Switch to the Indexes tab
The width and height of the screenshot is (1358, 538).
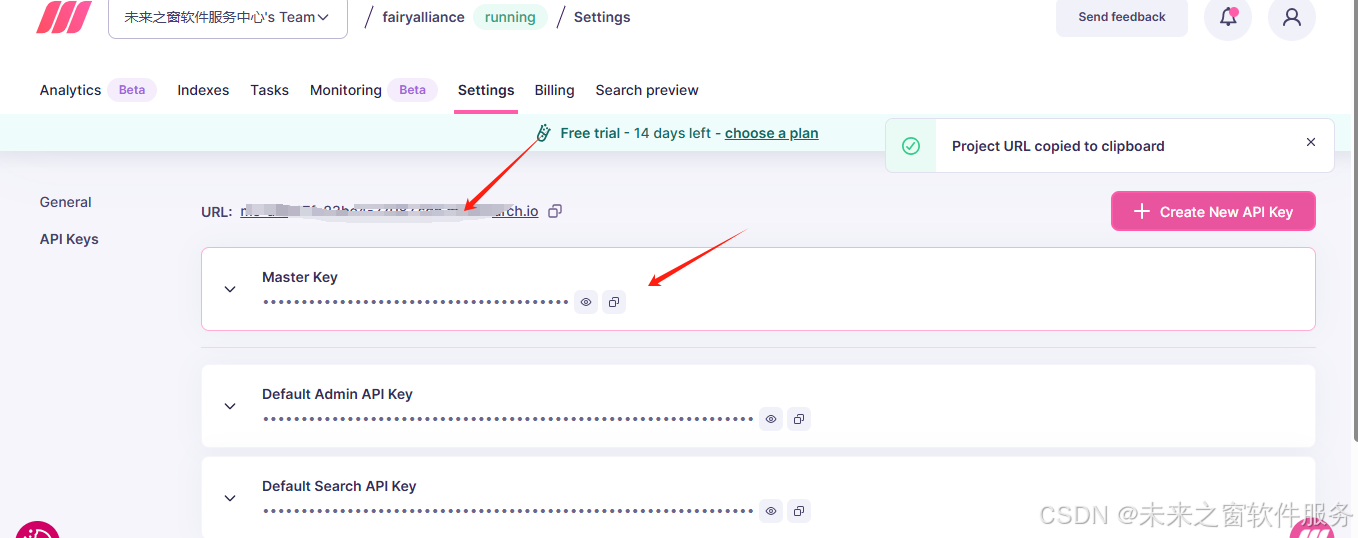click(203, 90)
